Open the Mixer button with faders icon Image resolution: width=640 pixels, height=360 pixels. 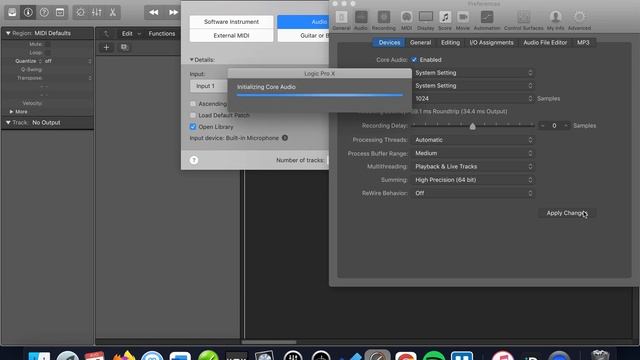(97, 12)
